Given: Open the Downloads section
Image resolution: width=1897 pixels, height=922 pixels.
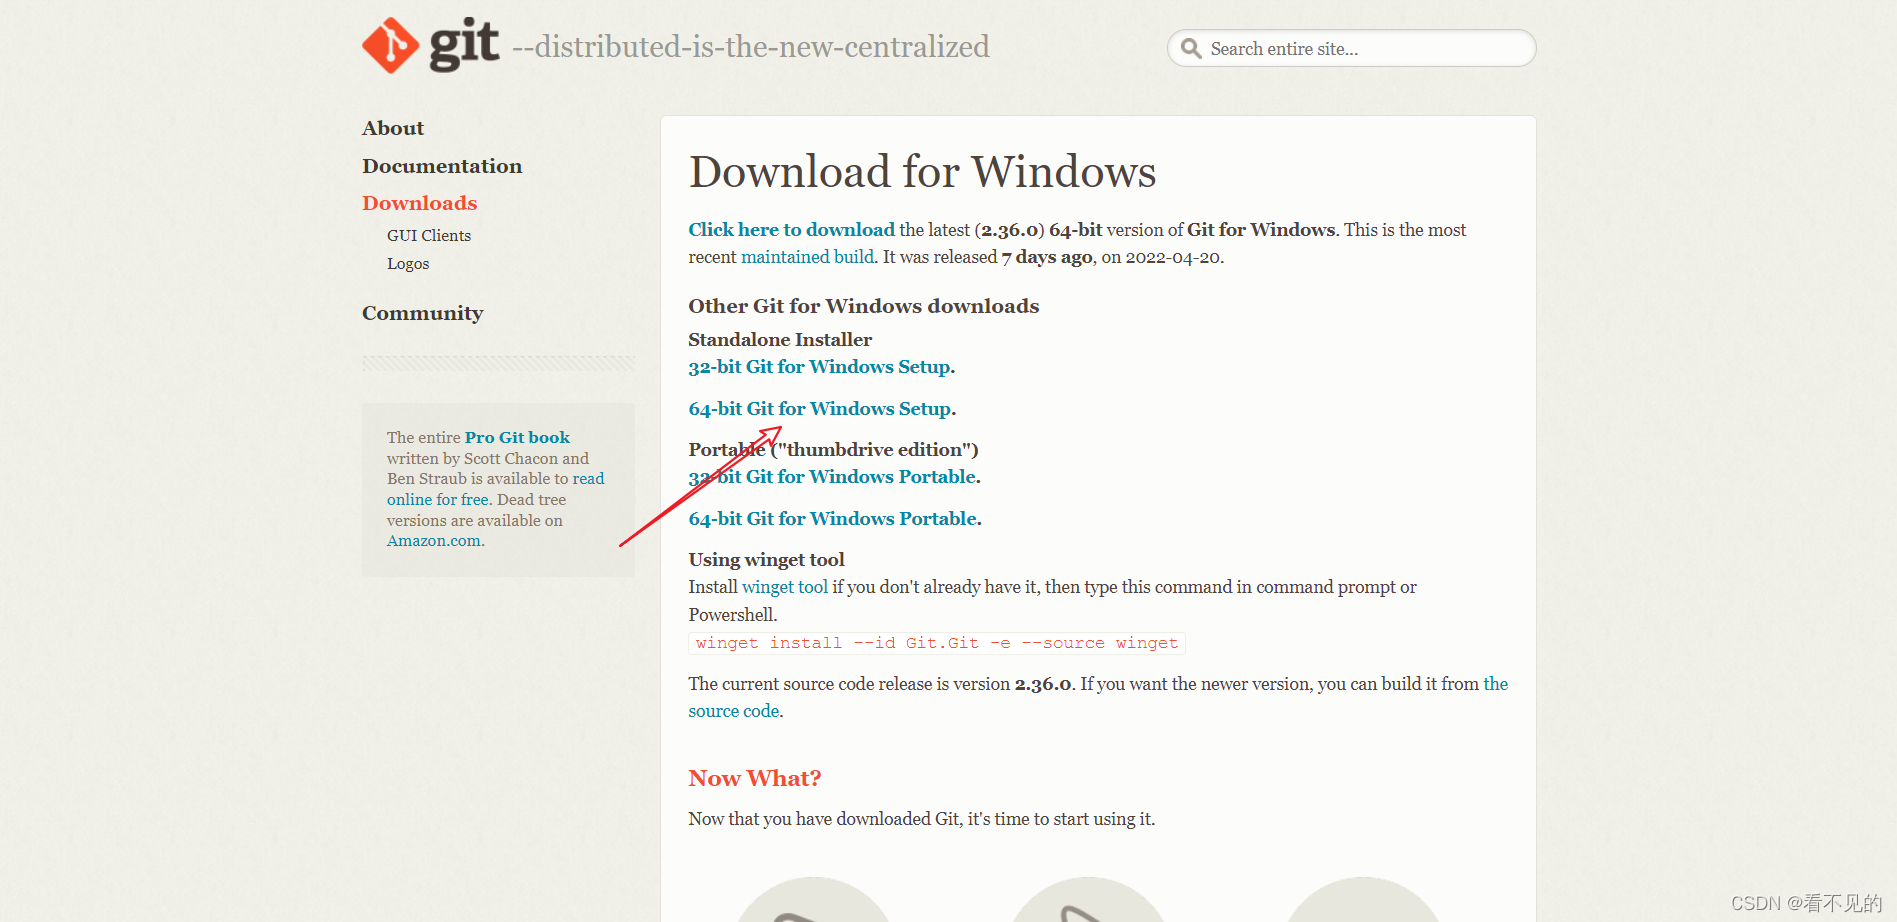Looking at the screenshot, I should [x=420, y=203].
